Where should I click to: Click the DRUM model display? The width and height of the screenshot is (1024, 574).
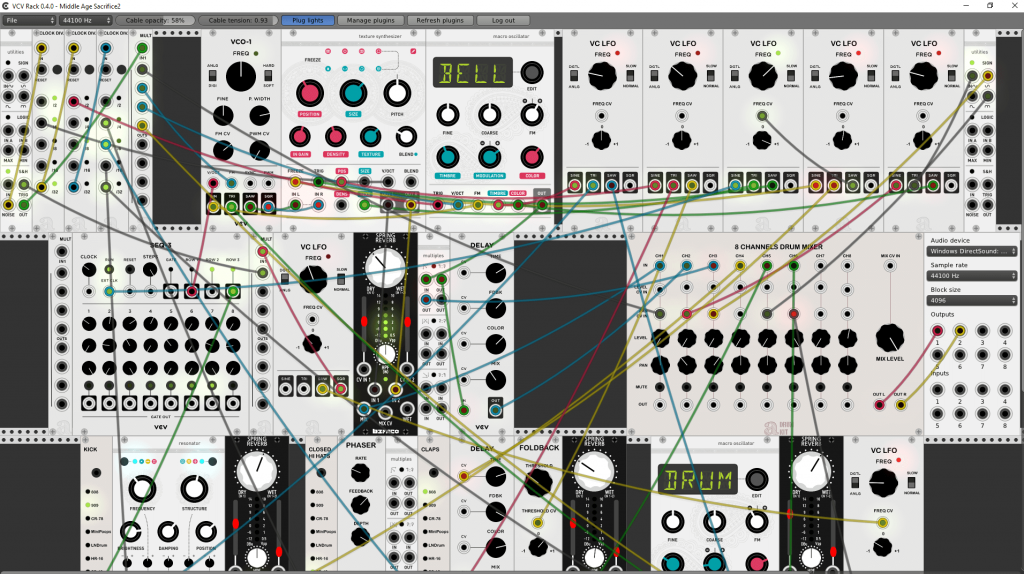pos(697,480)
